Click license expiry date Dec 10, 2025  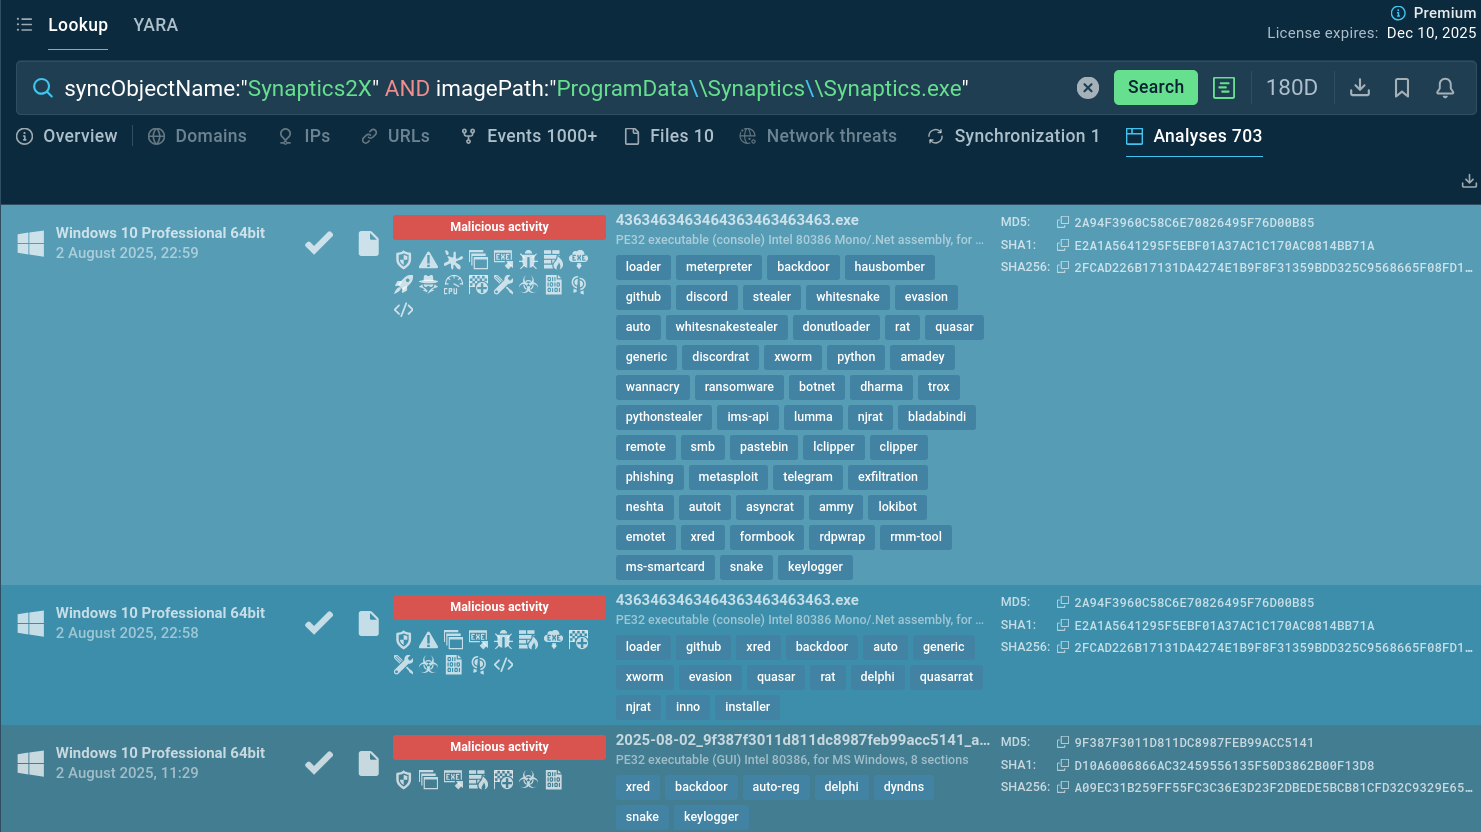1431,33
